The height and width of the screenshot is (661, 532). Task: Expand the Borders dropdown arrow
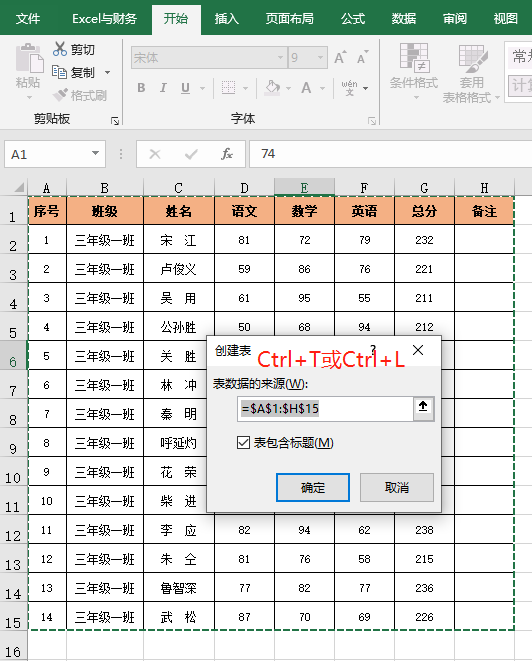(245, 88)
